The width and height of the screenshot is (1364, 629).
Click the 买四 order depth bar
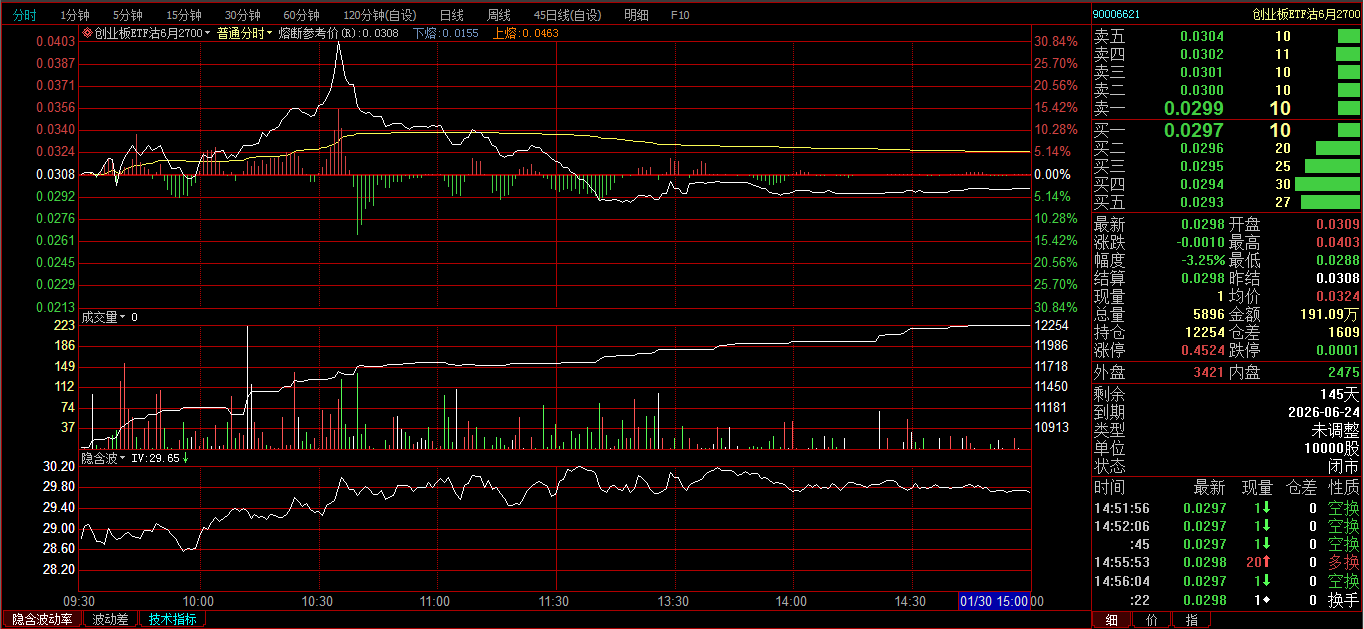click(x=1327, y=184)
